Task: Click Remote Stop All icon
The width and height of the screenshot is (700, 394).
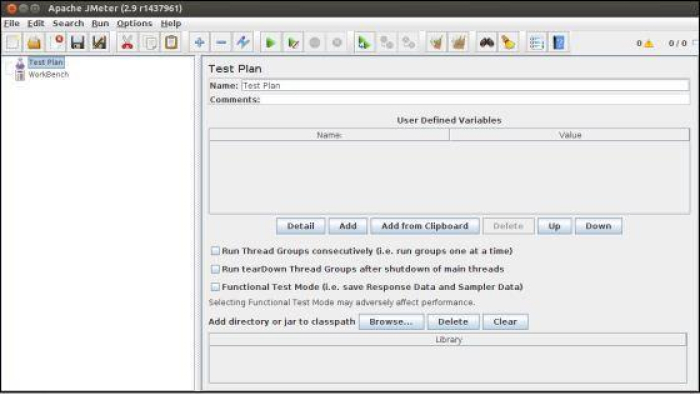Action: point(387,42)
